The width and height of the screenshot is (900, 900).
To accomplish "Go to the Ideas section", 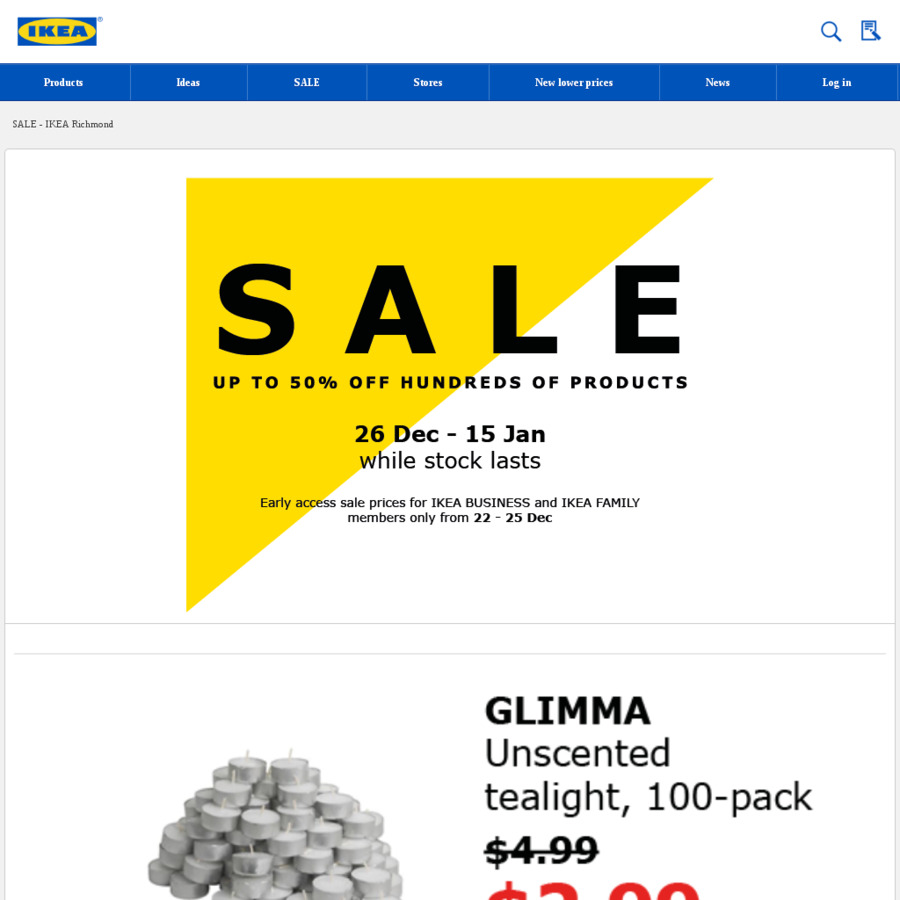I will 188,83.
